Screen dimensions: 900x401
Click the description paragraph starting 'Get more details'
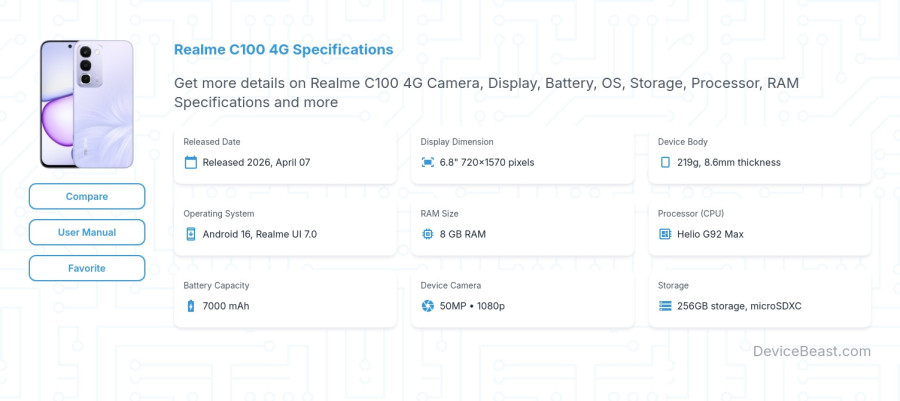tap(486, 93)
